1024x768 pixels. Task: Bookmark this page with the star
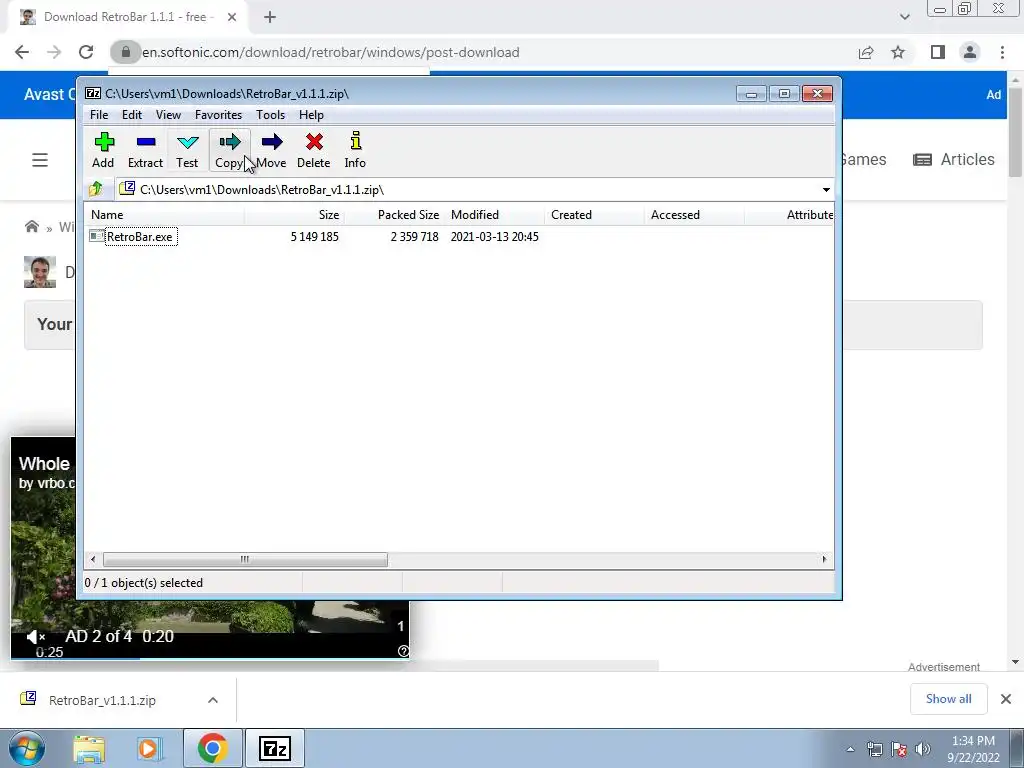(x=898, y=52)
